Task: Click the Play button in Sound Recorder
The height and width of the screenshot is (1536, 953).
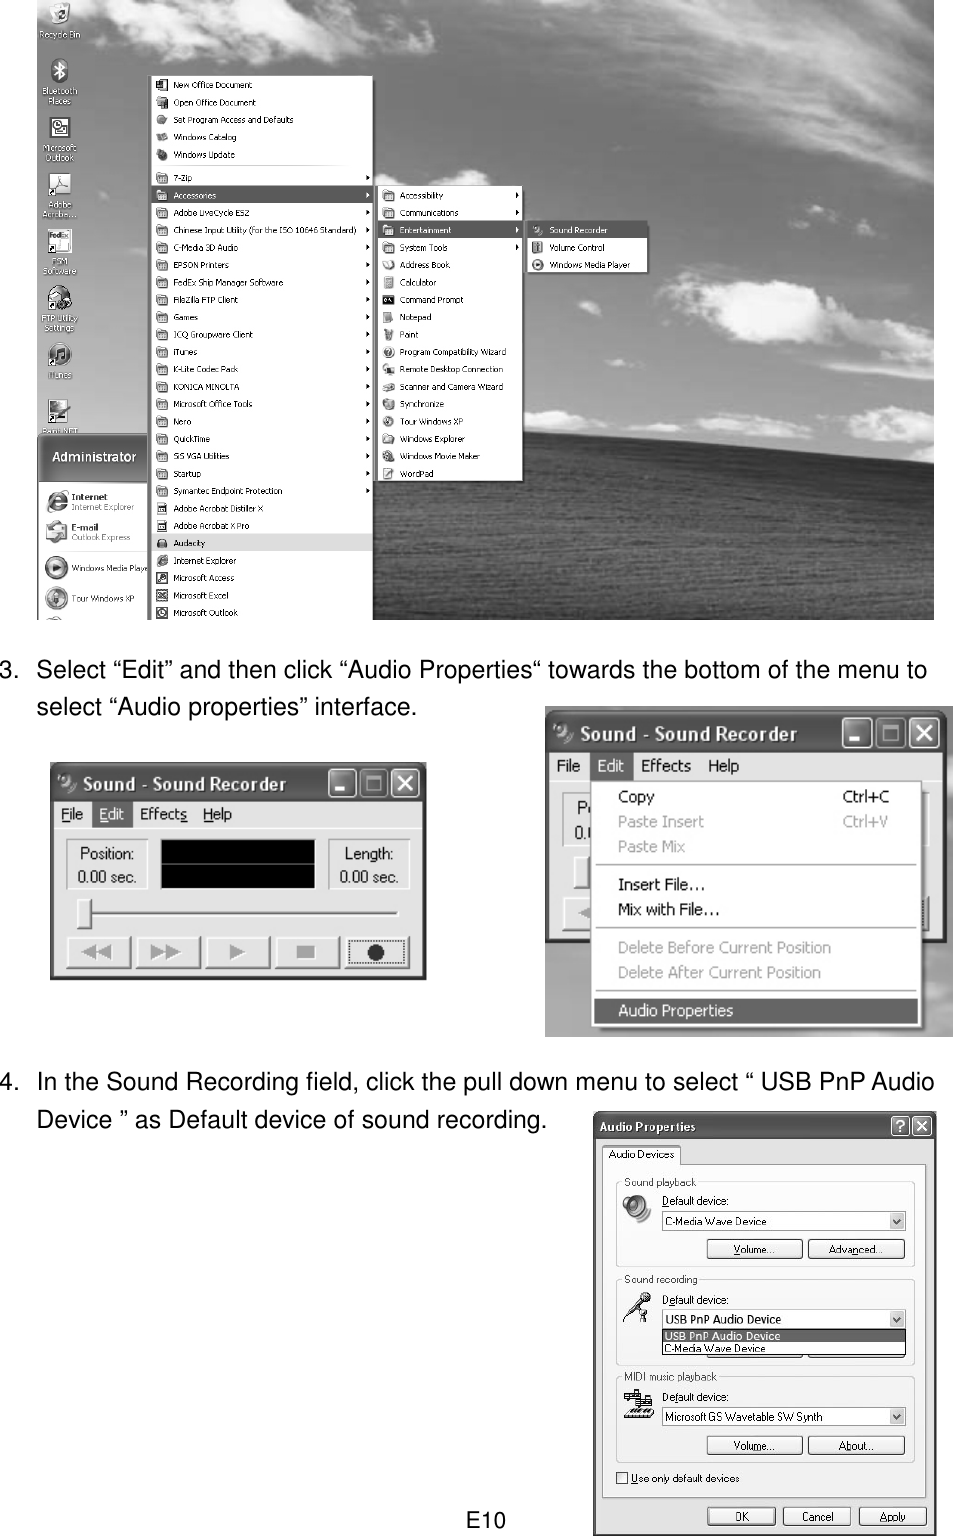Action: pyautogui.click(x=237, y=952)
